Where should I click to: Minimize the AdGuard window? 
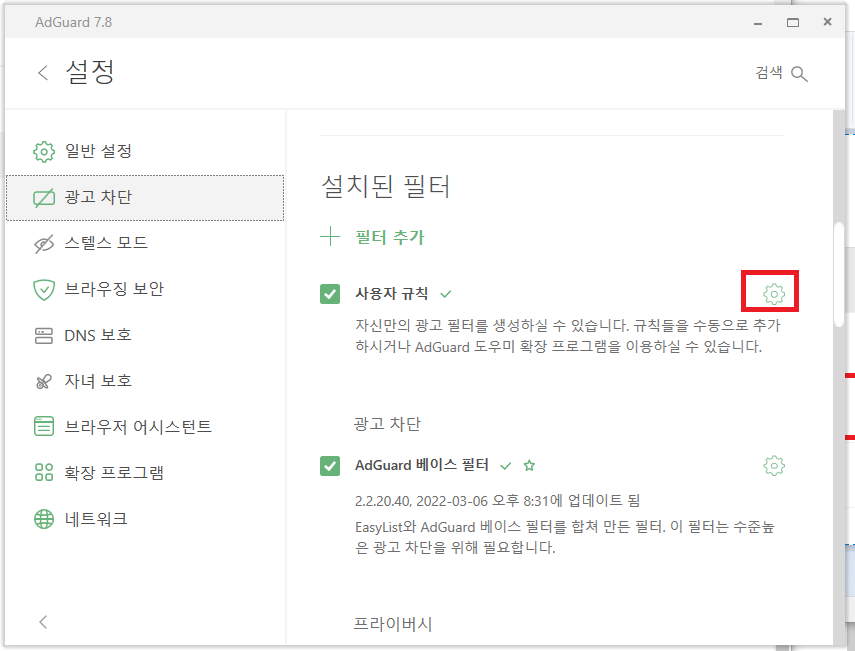(757, 23)
